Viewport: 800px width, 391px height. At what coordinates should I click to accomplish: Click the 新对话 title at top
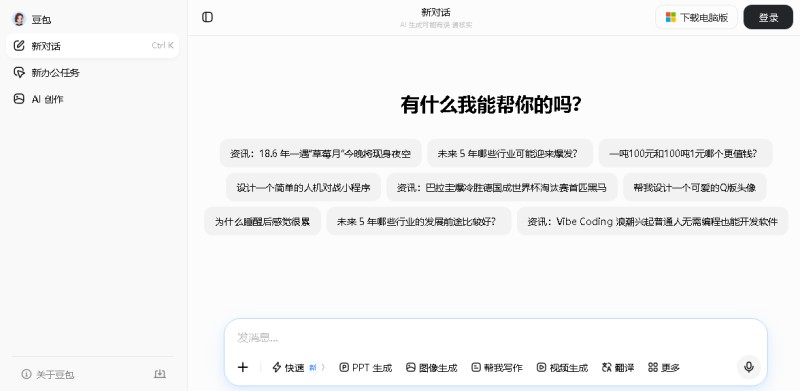click(436, 12)
